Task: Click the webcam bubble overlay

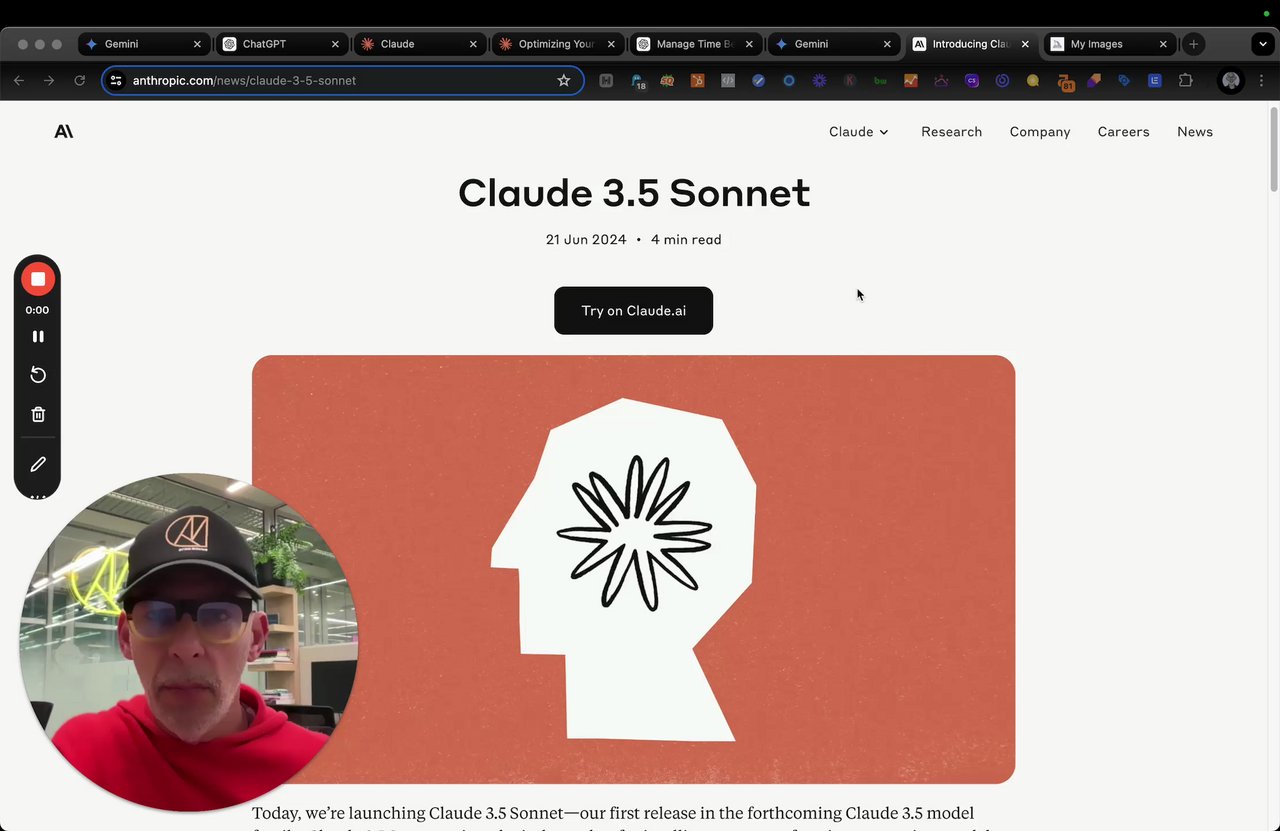Action: pos(189,642)
